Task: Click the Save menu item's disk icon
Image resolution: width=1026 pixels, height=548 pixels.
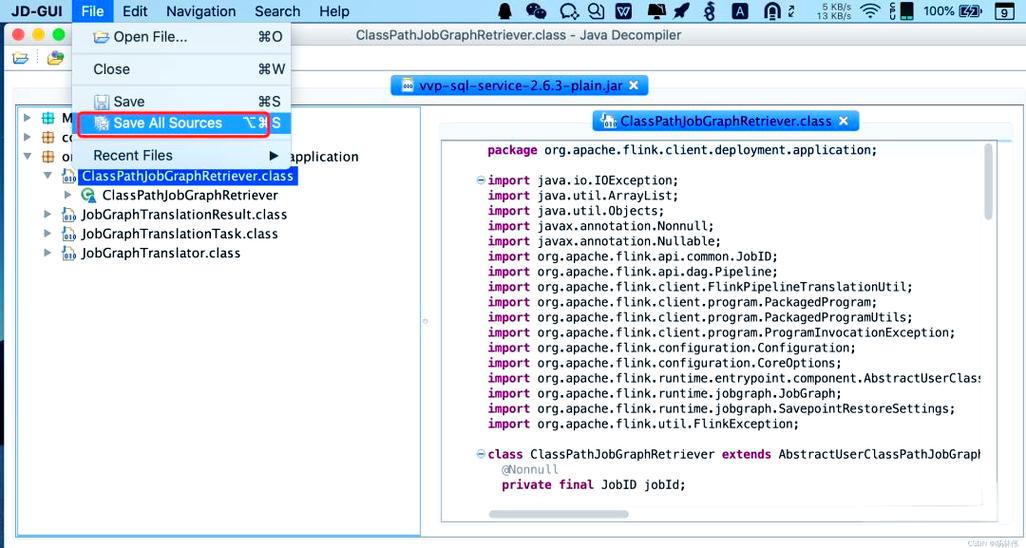Action: click(x=101, y=102)
